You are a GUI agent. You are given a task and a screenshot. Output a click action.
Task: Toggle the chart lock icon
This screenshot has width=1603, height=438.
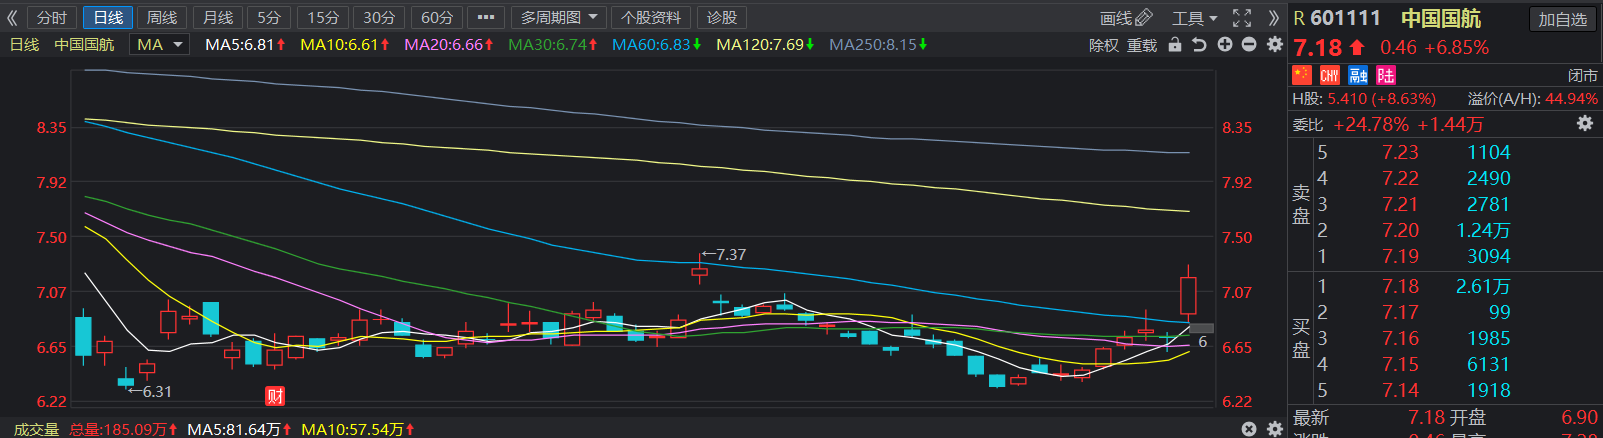tap(1175, 45)
